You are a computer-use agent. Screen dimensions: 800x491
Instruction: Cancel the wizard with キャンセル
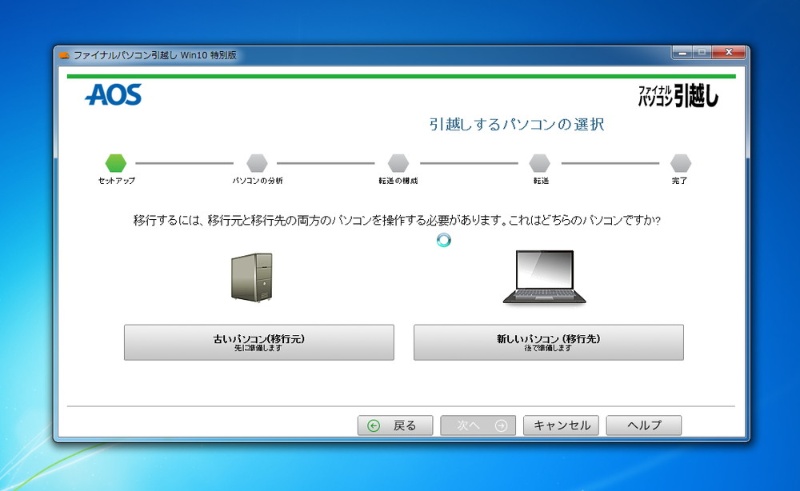561,425
